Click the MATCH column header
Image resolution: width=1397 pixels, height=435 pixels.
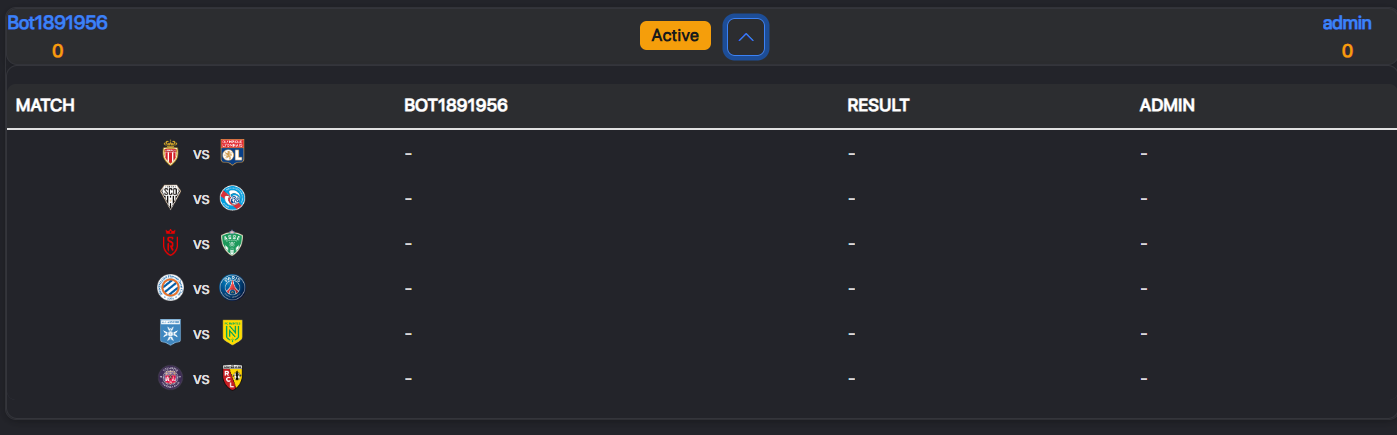(46, 105)
